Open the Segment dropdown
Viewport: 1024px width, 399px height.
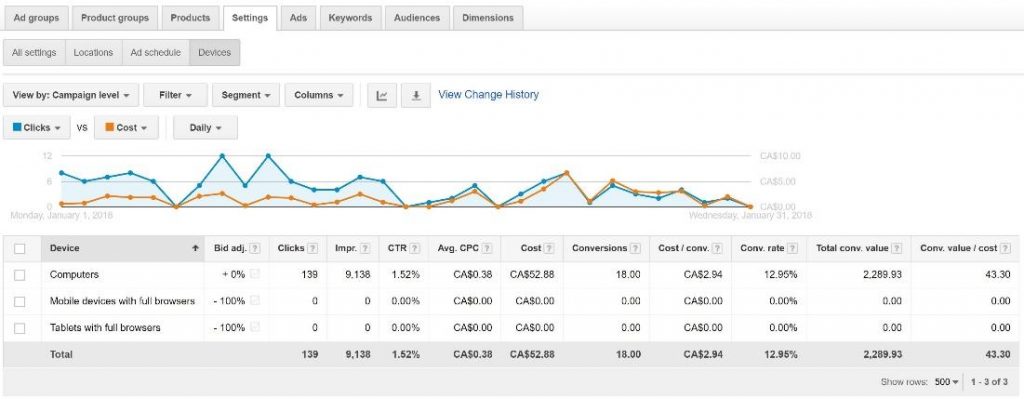pos(246,95)
